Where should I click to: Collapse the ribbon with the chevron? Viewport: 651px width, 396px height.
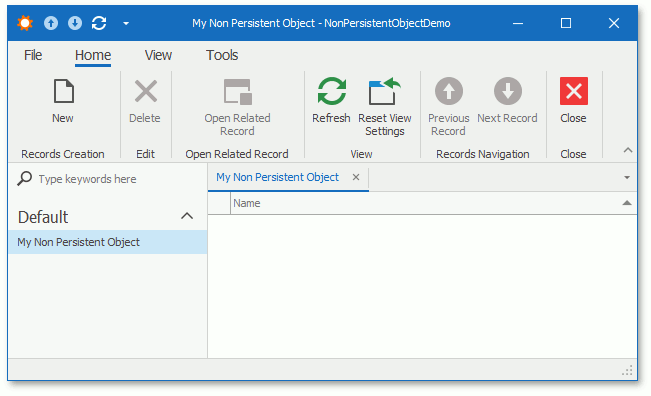point(628,150)
